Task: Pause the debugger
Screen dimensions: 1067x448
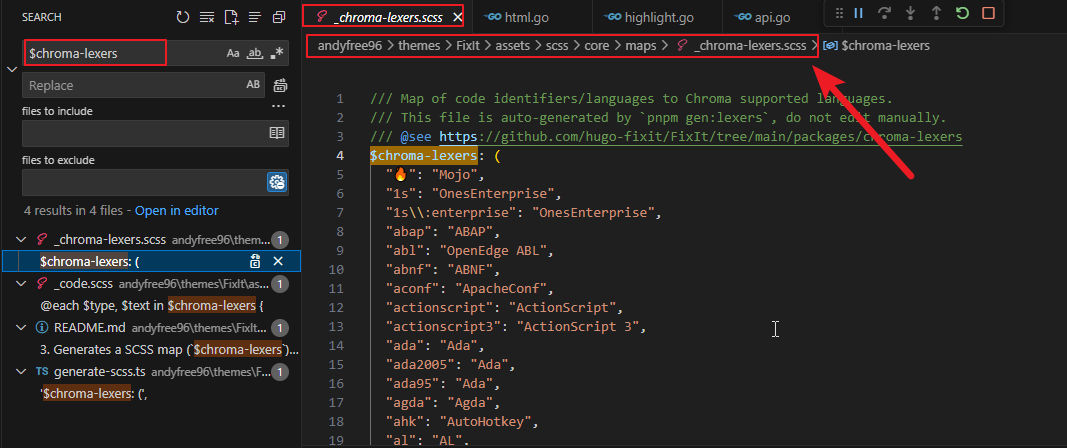Action: coord(858,13)
